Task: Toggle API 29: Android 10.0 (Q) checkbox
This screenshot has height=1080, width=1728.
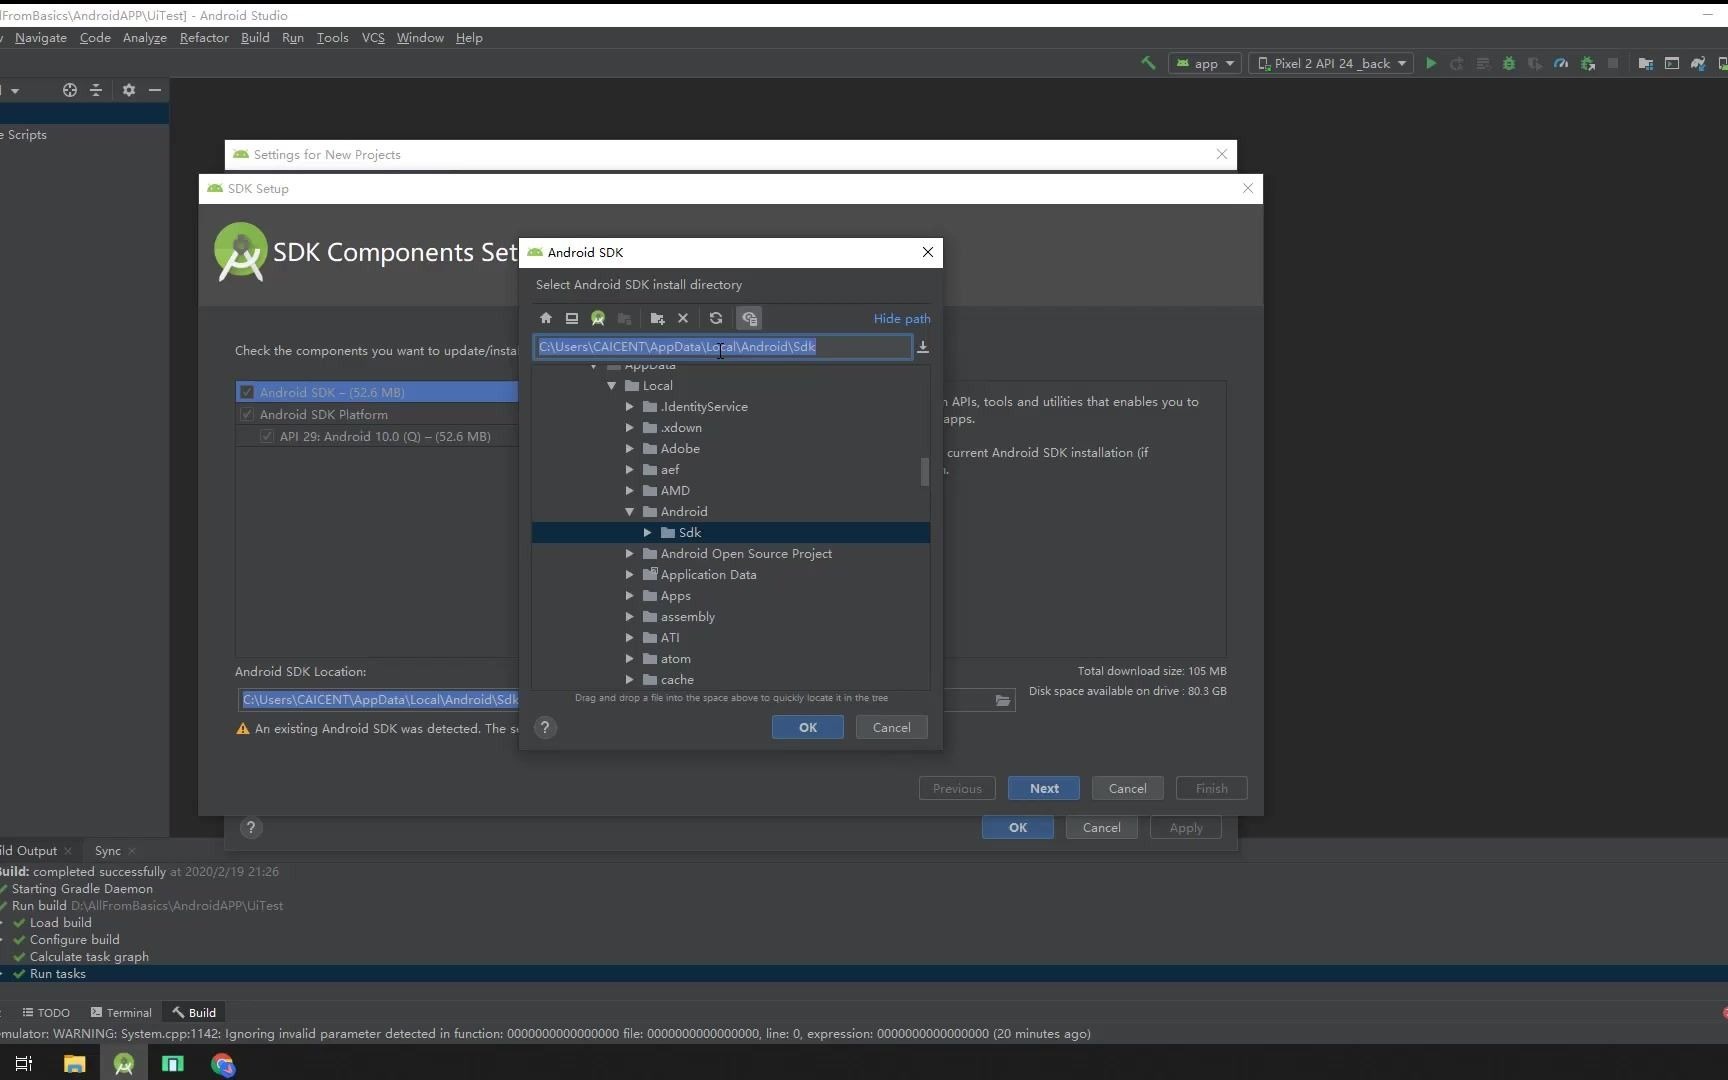Action: click(x=267, y=436)
